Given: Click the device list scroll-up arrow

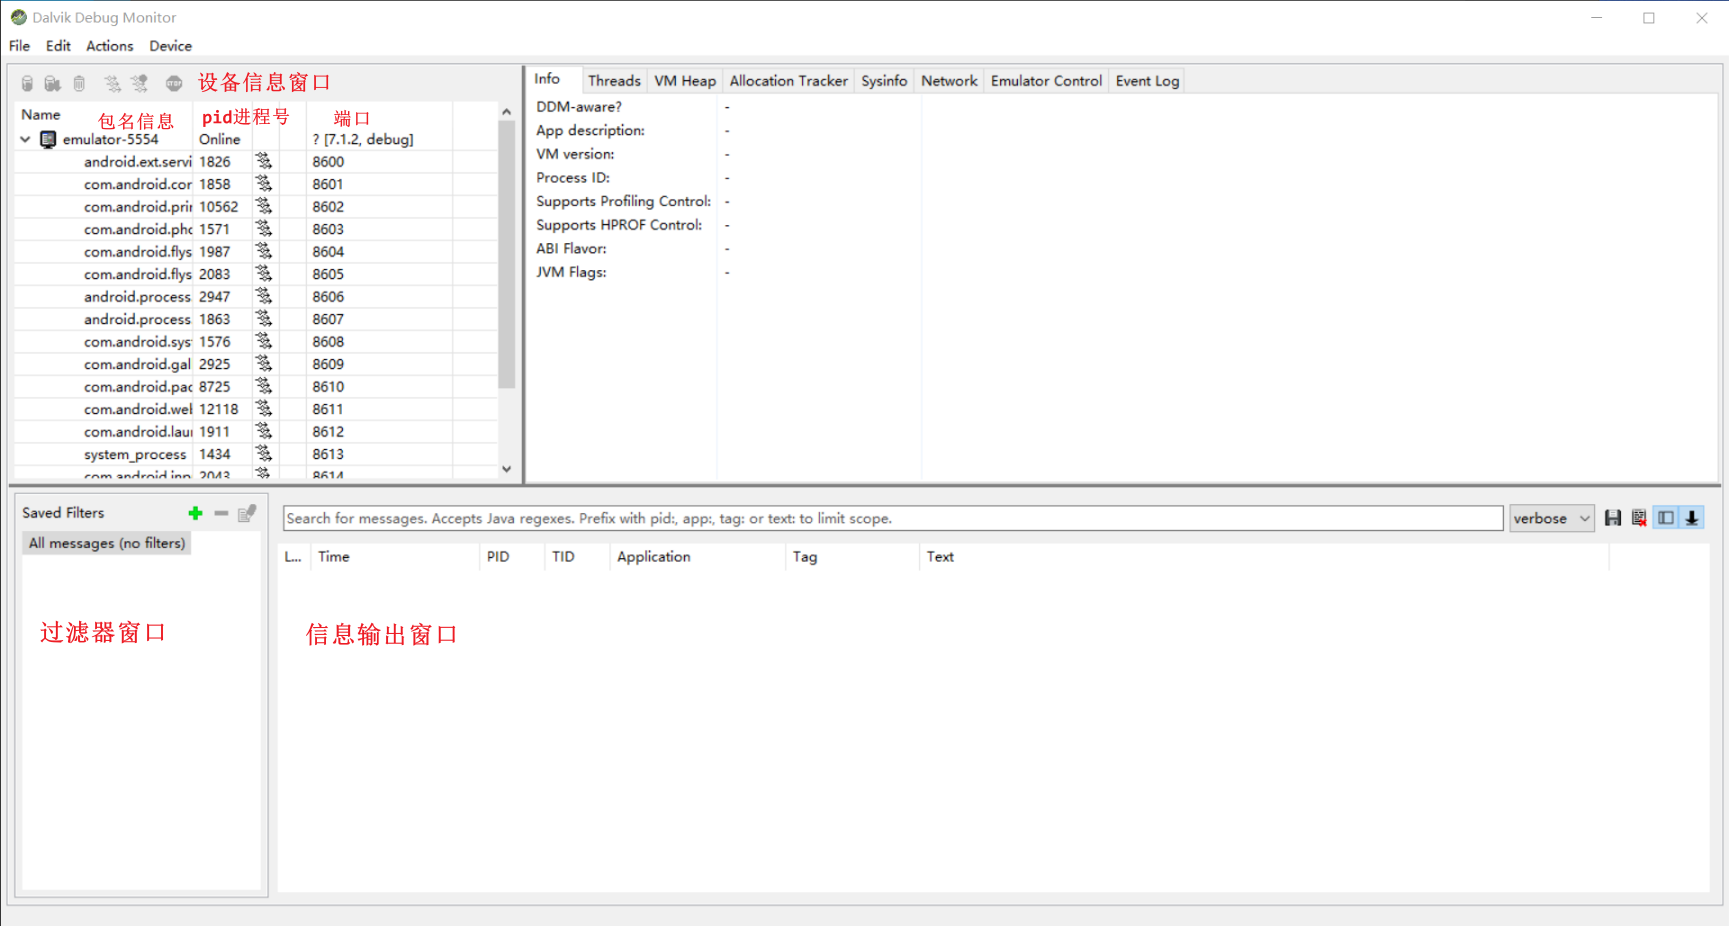Looking at the screenshot, I should click(x=506, y=112).
